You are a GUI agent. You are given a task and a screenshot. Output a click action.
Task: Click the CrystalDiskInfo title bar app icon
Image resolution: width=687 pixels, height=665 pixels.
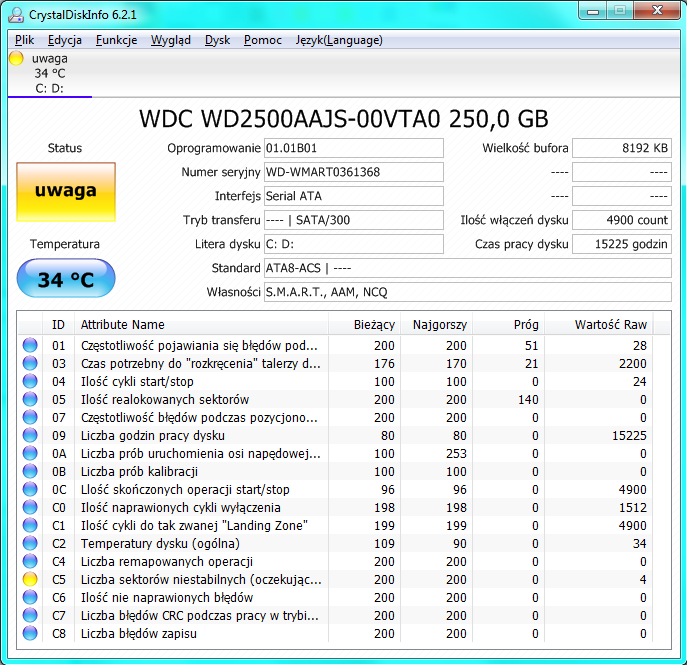[x=16, y=14]
